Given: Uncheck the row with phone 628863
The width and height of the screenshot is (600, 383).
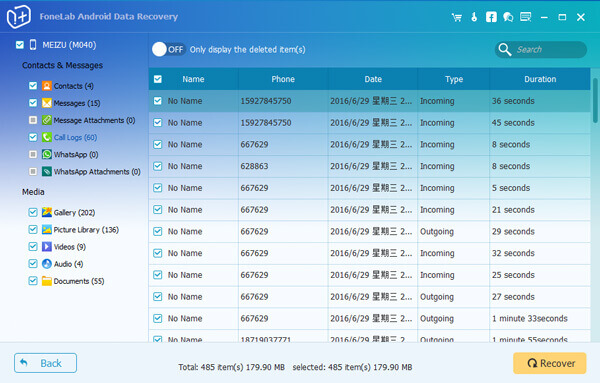Looking at the screenshot, I should (158, 166).
